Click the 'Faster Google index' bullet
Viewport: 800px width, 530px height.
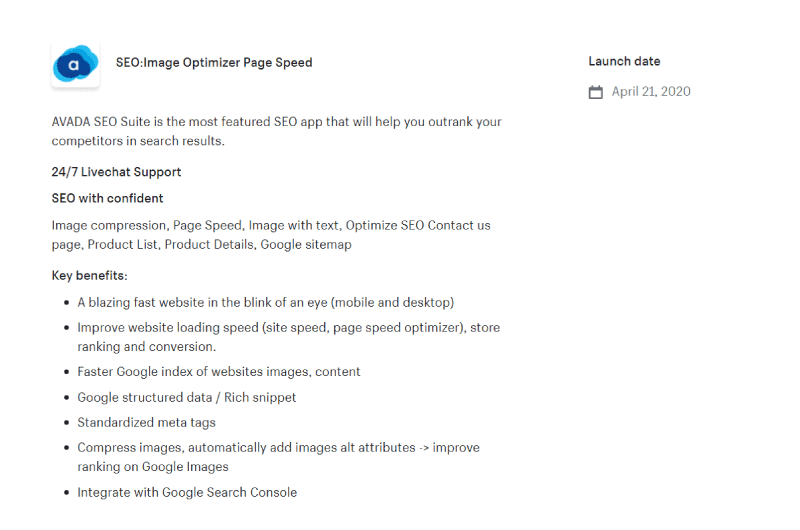[x=218, y=372]
